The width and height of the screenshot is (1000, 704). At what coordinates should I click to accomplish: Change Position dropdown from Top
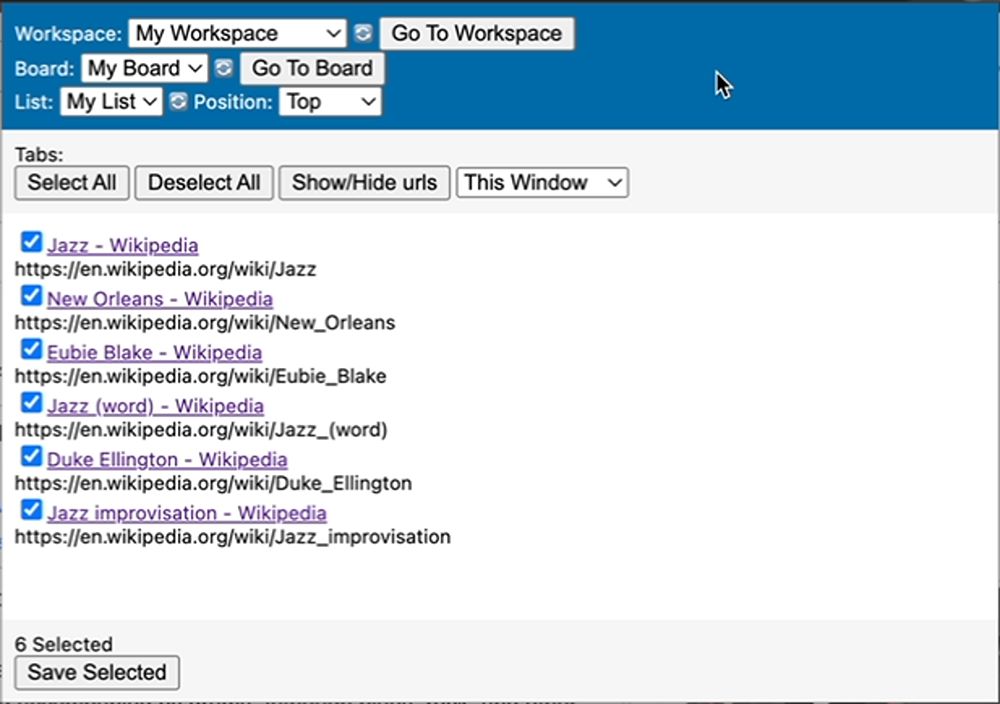point(329,101)
